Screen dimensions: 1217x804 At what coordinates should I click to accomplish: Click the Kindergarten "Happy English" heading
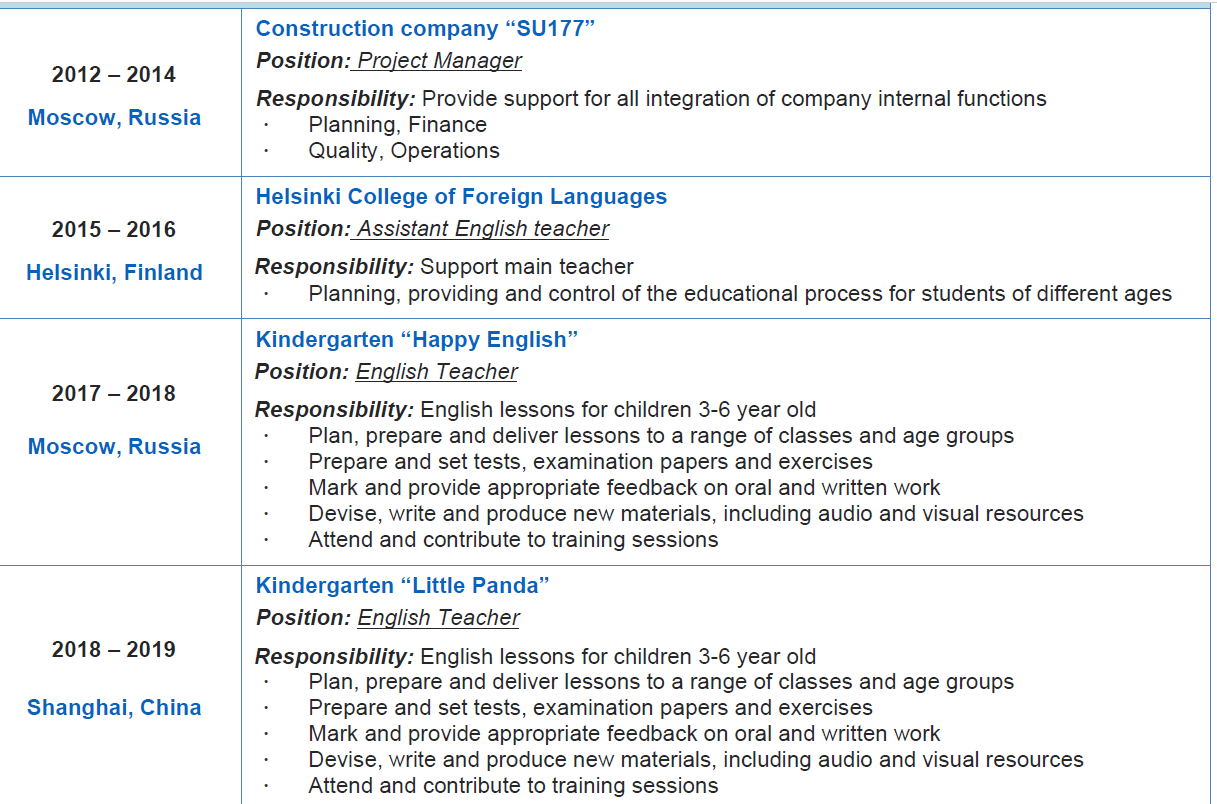coord(417,340)
